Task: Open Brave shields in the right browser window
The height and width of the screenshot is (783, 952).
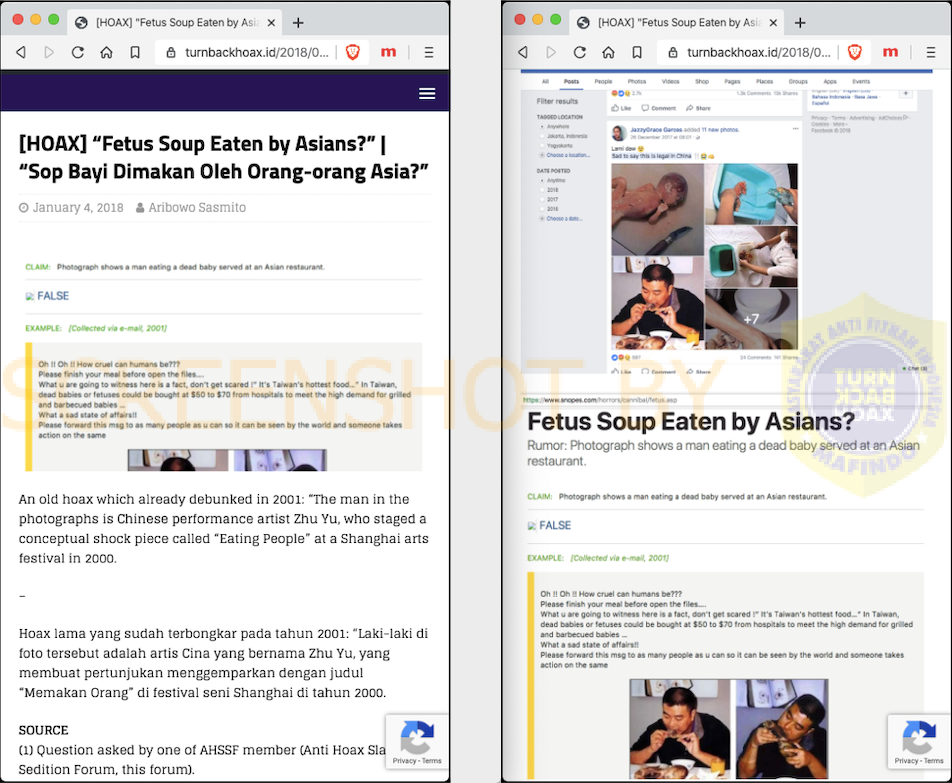Action: click(855, 52)
